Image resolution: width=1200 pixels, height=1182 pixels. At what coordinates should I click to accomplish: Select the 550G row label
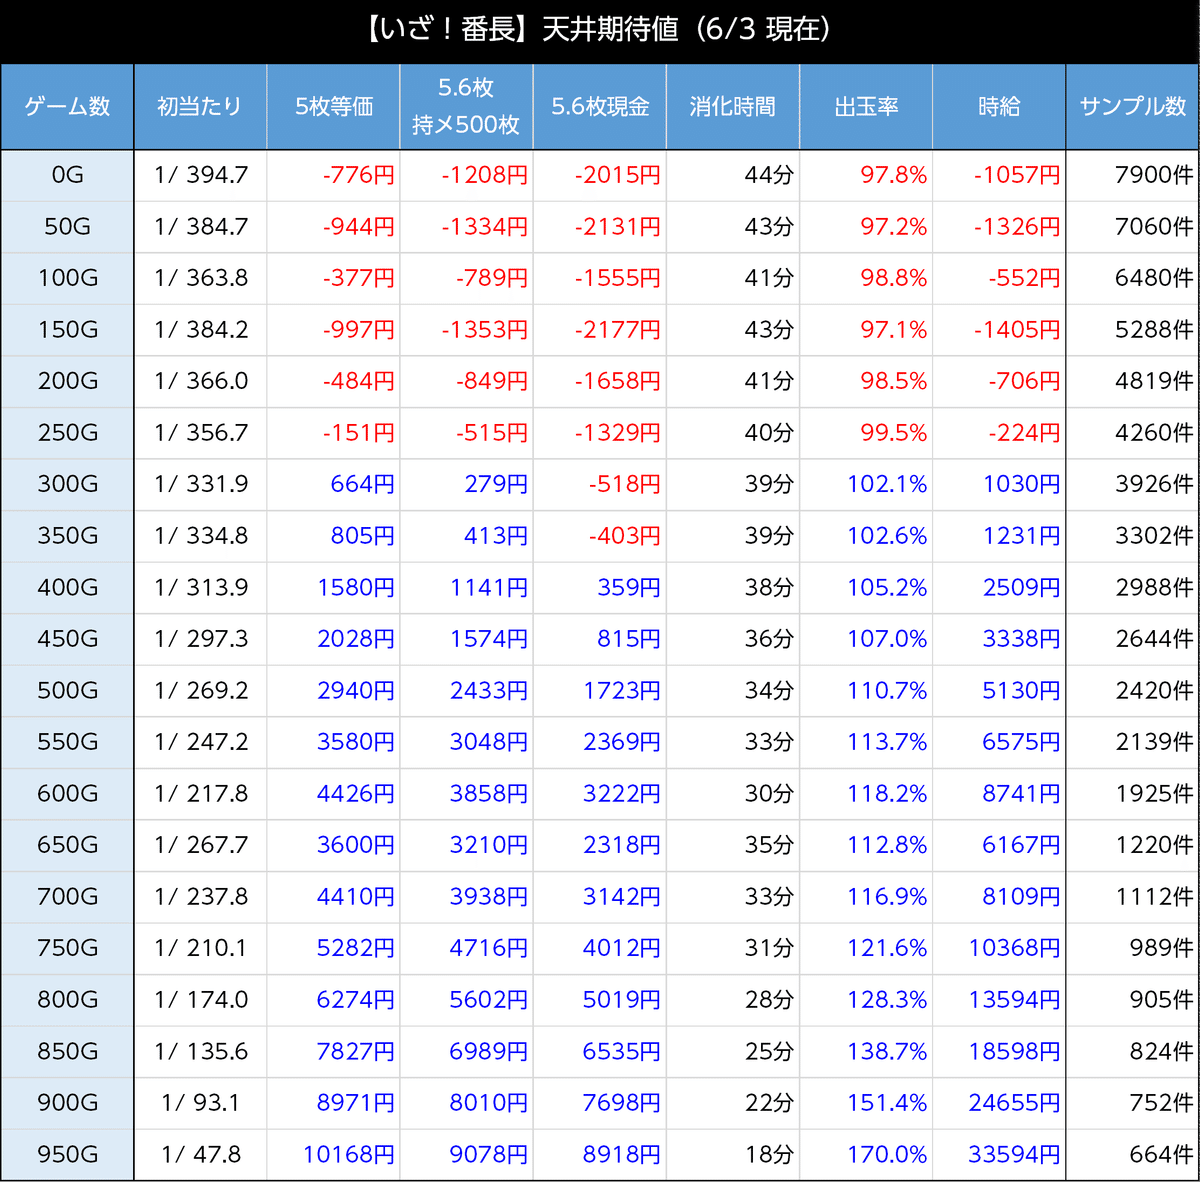click(67, 742)
